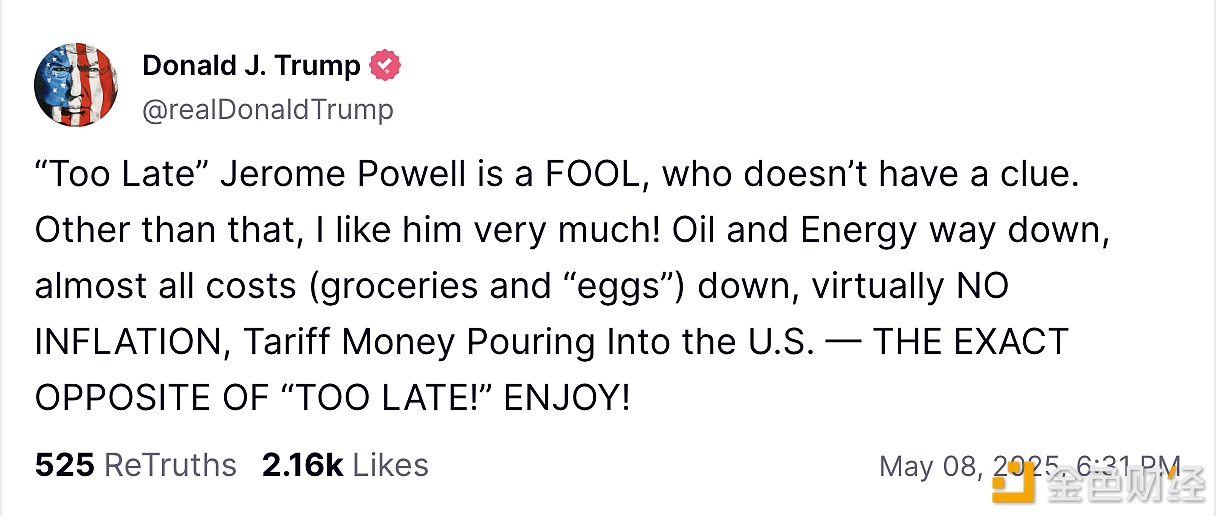Open the Donald J. Trump display name

point(251,66)
